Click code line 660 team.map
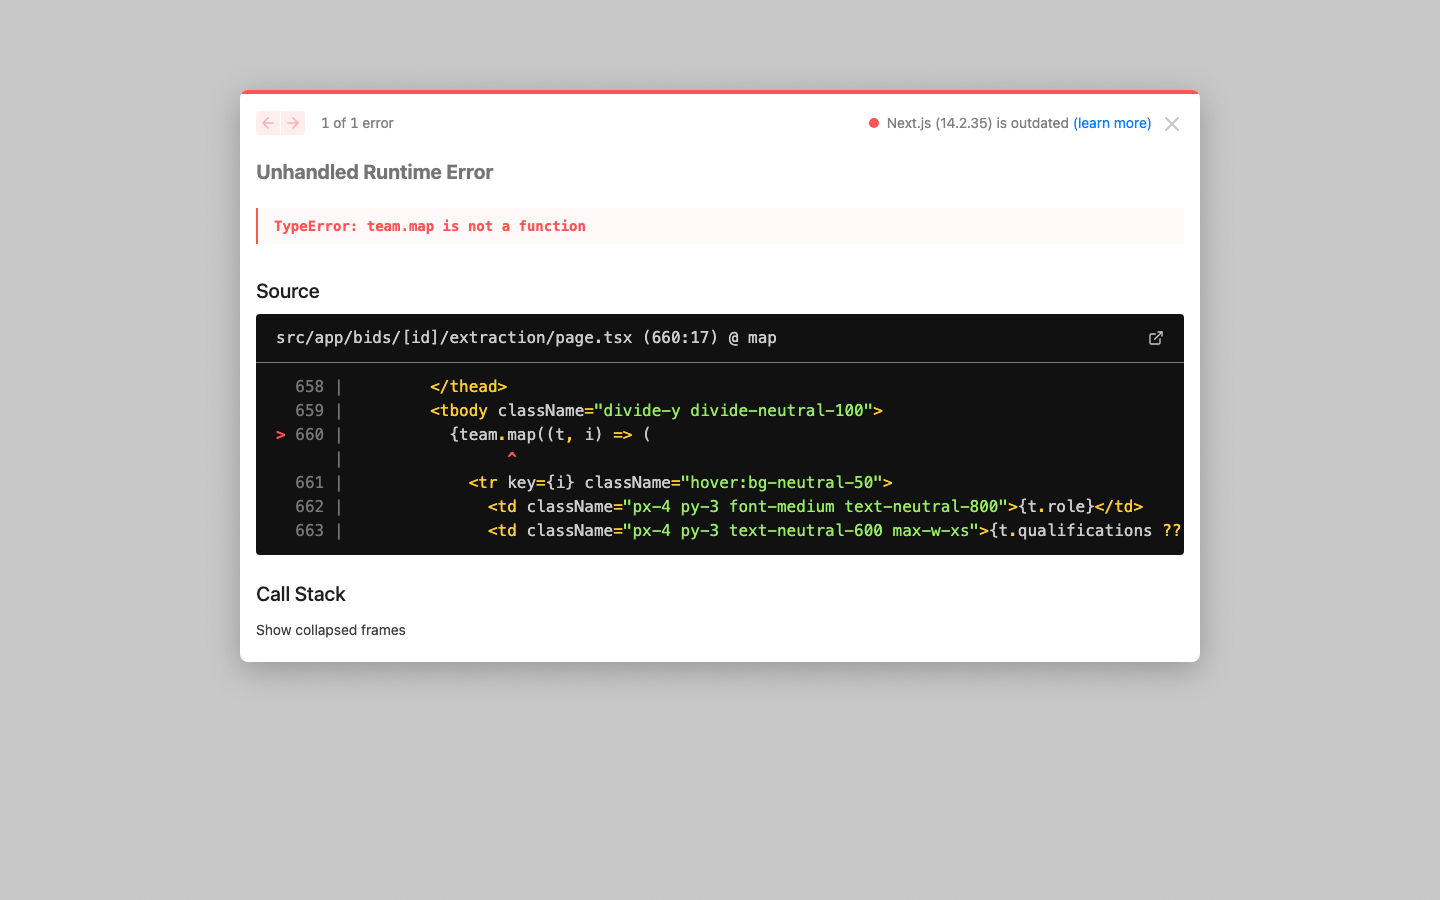 [x=550, y=434]
